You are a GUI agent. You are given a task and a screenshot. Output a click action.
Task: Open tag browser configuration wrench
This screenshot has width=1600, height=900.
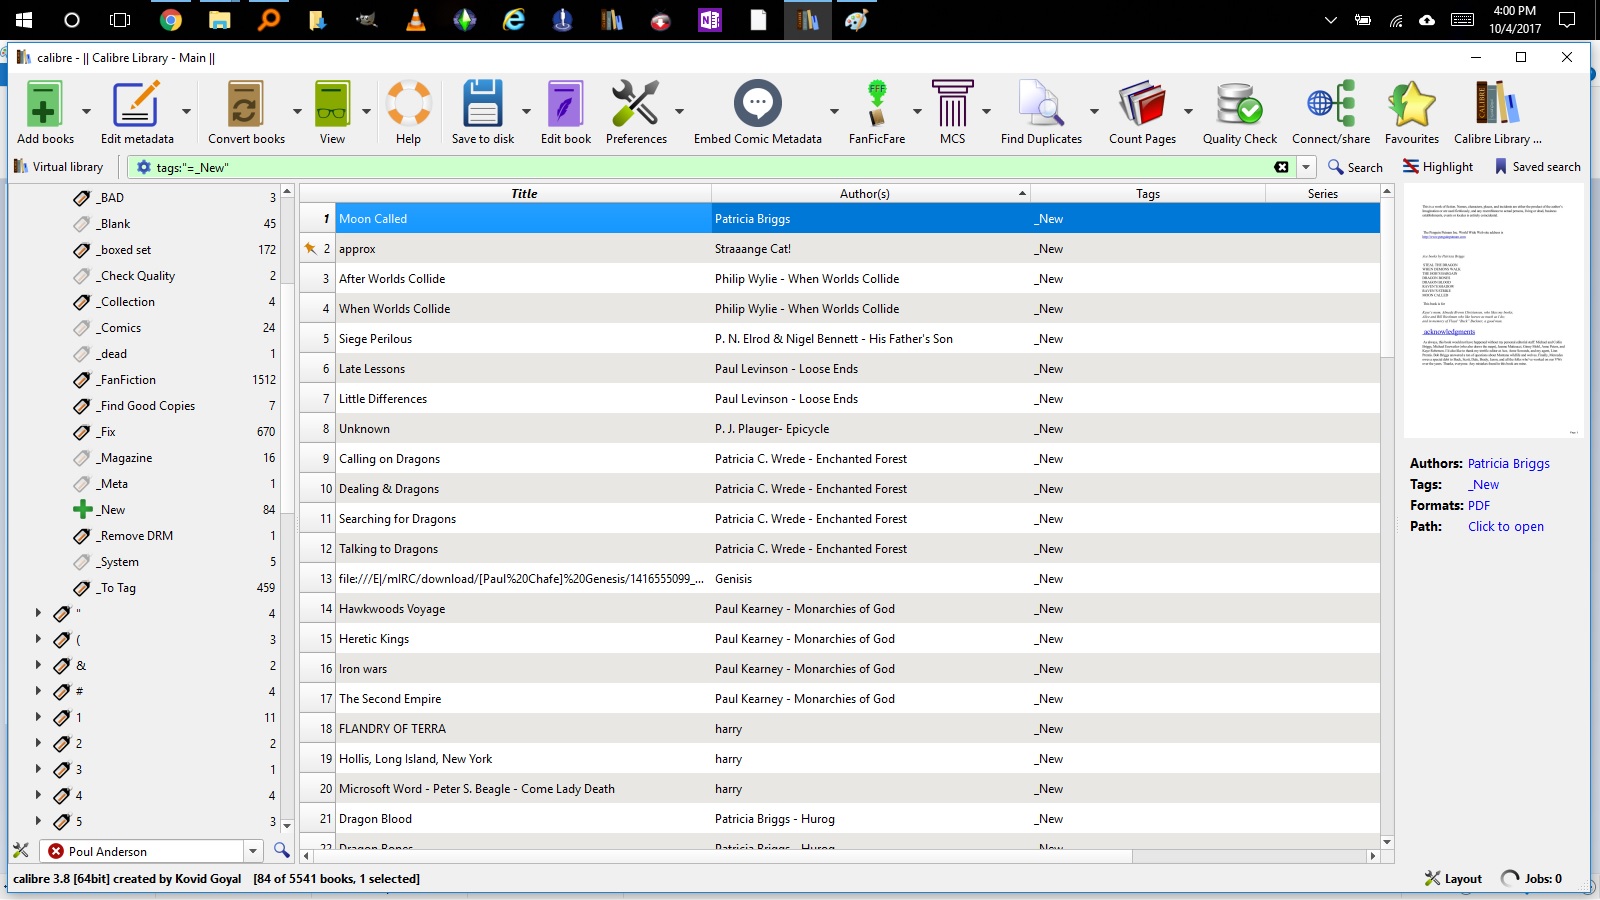click(x=20, y=851)
